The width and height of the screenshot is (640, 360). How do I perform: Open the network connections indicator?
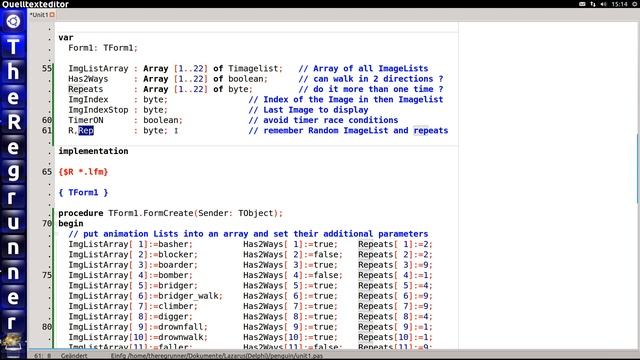pos(593,4)
